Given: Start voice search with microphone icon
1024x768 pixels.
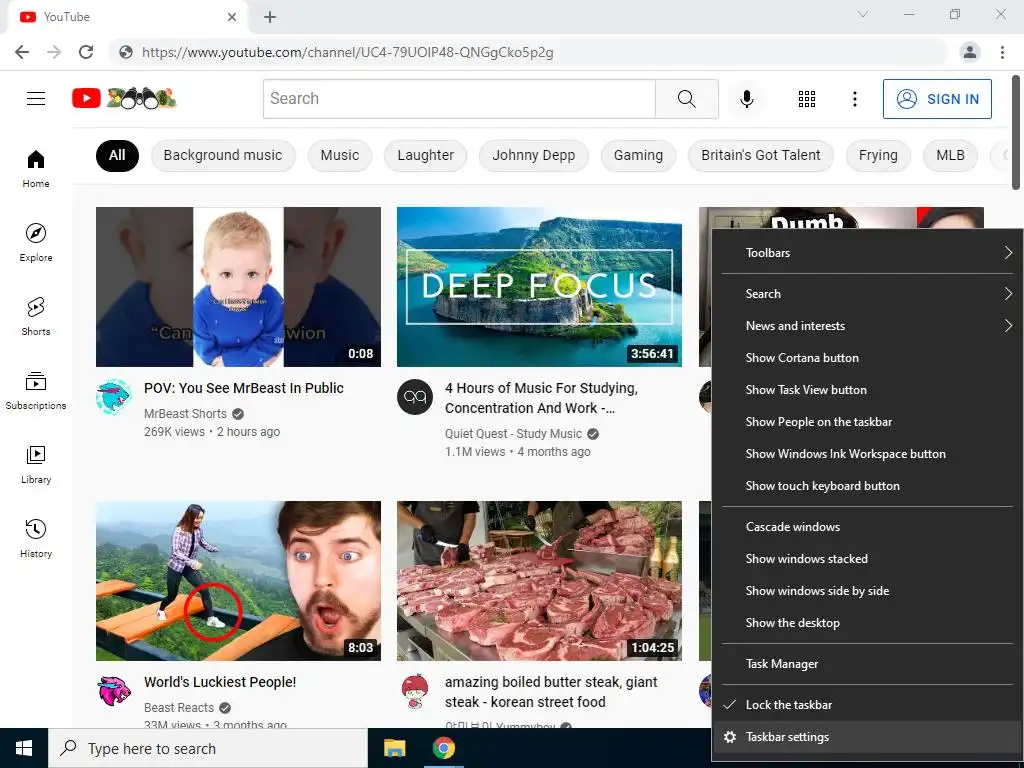Looking at the screenshot, I should (x=746, y=99).
